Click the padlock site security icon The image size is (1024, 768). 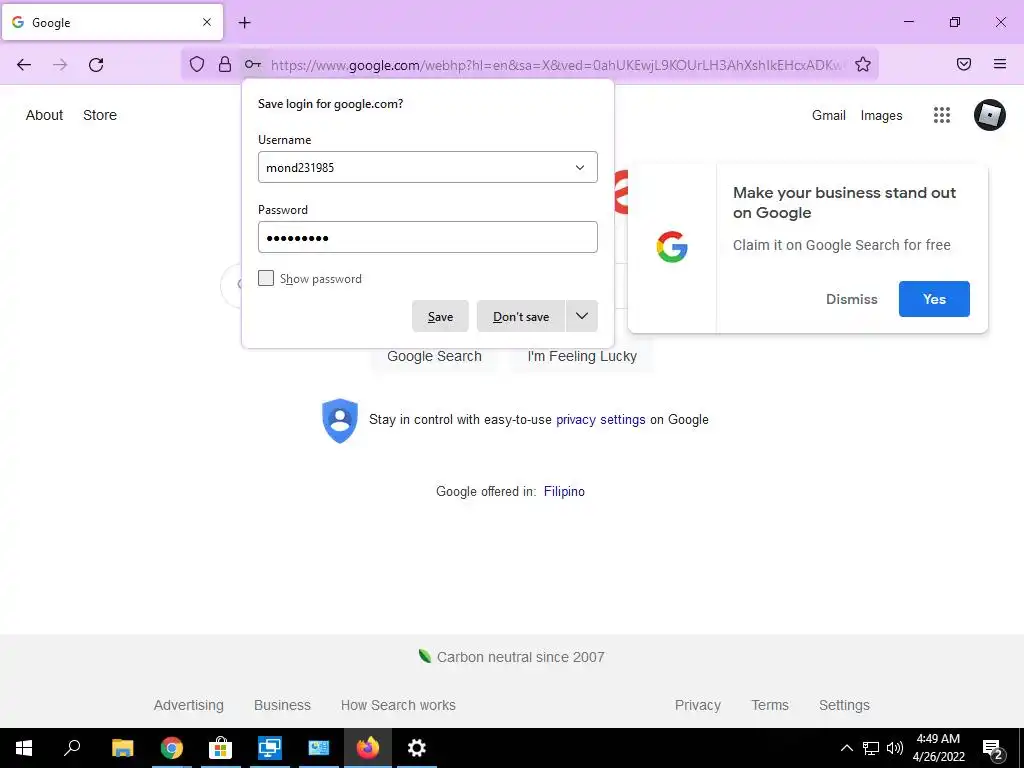click(x=225, y=64)
